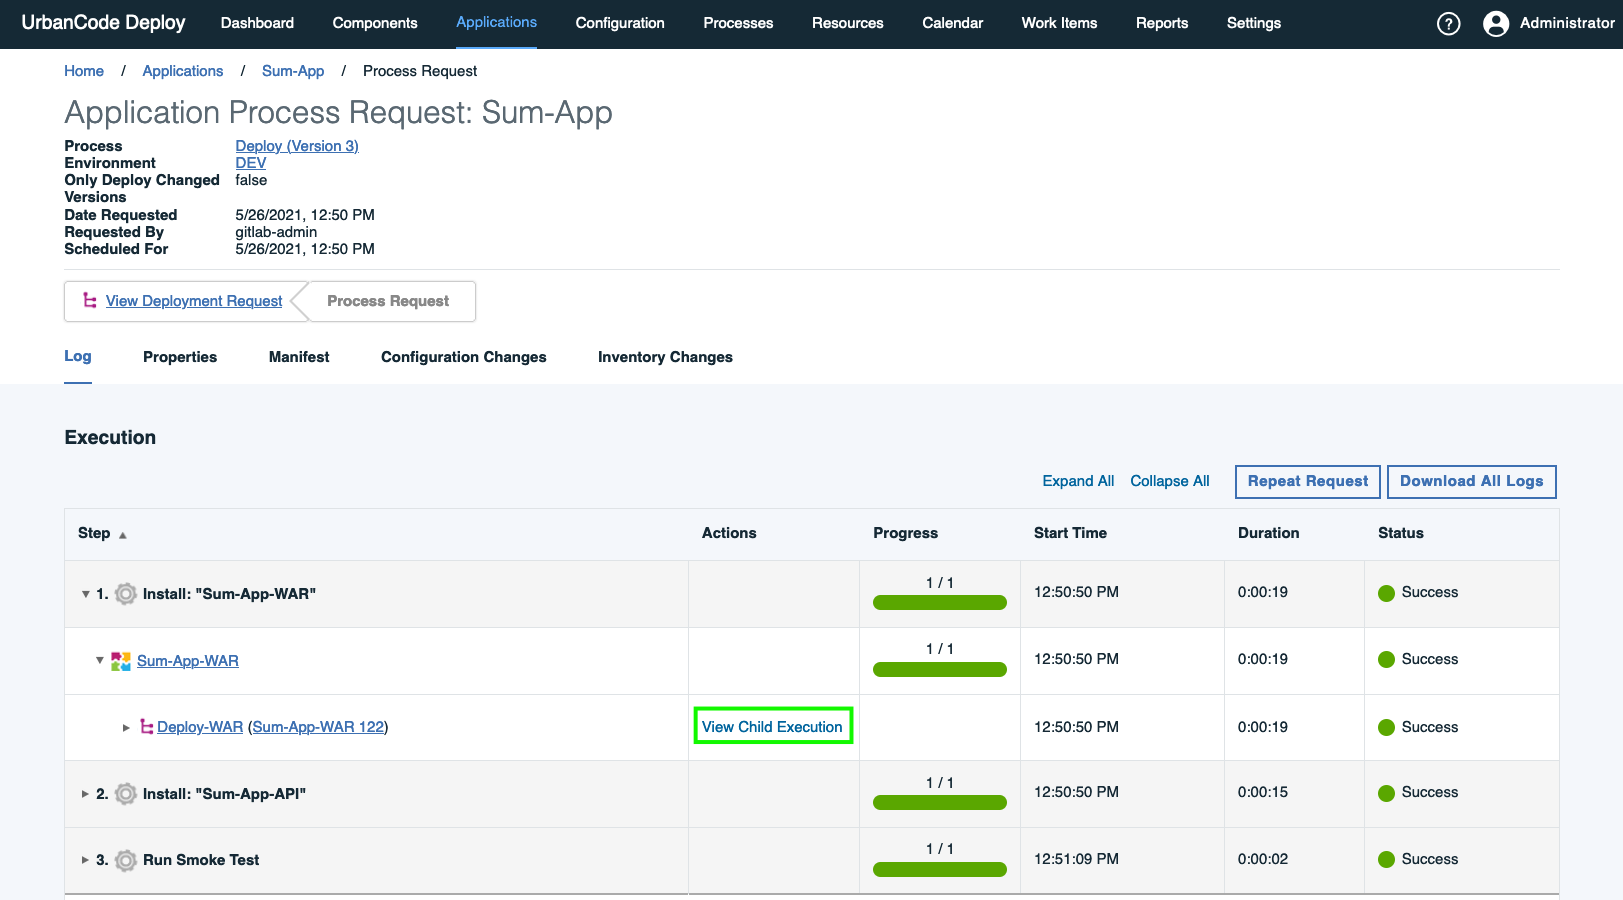
Task: Click the Process Request breadcrumb button
Action: (388, 301)
